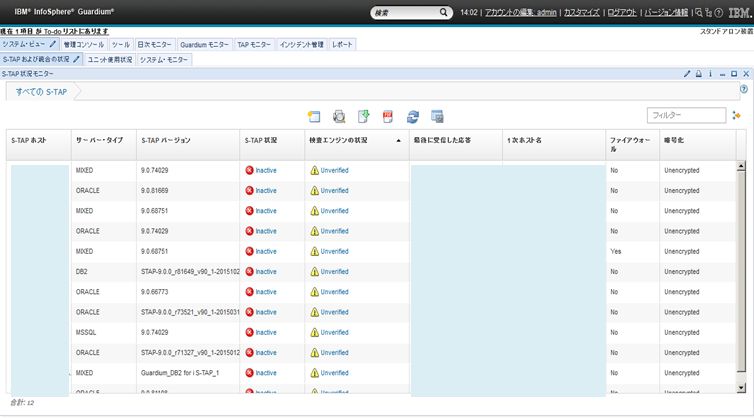Viewport: 754px width, 418px height.
Task: Click the help icon on S-TAP panel
Action: point(743,89)
